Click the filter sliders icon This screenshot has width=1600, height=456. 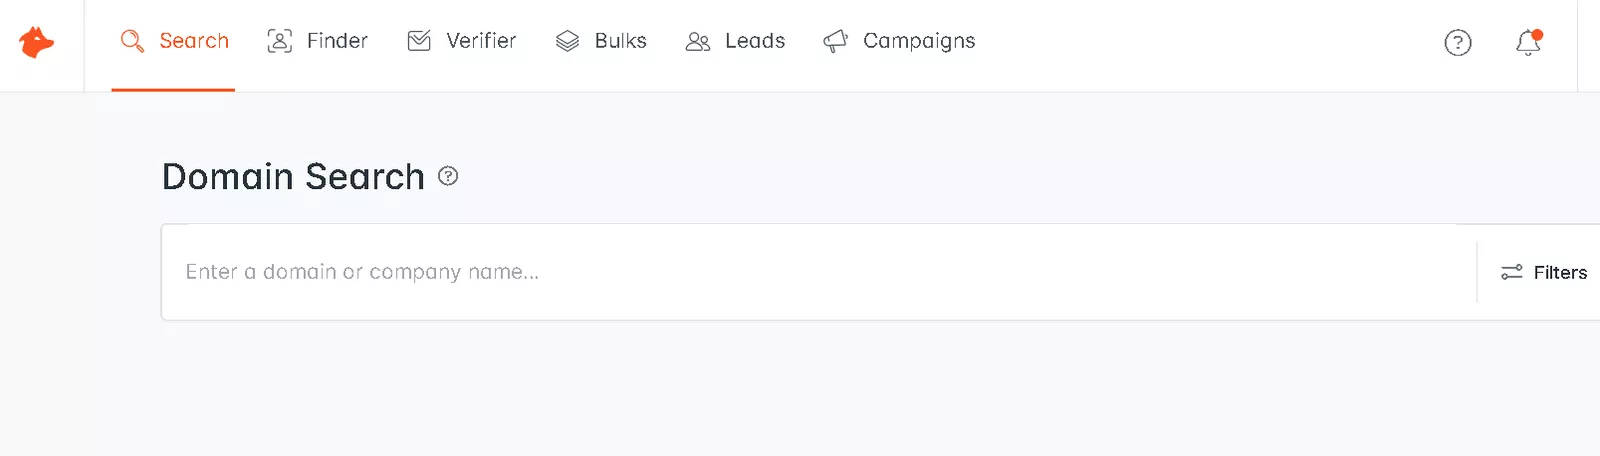1512,272
